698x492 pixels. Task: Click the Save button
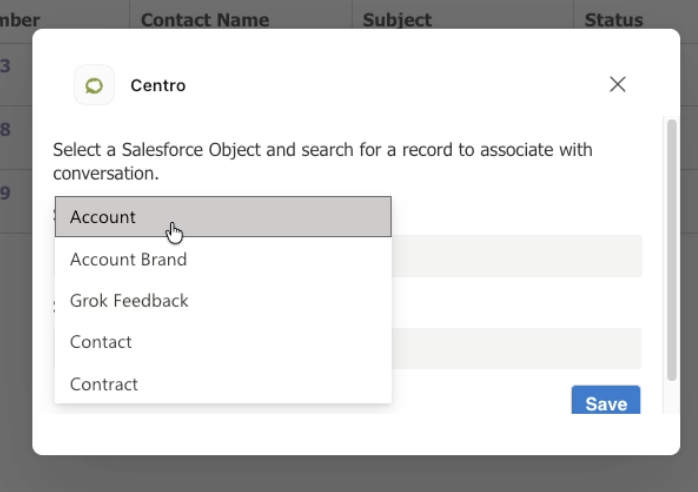pyautogui.click(x=606, y=400)
